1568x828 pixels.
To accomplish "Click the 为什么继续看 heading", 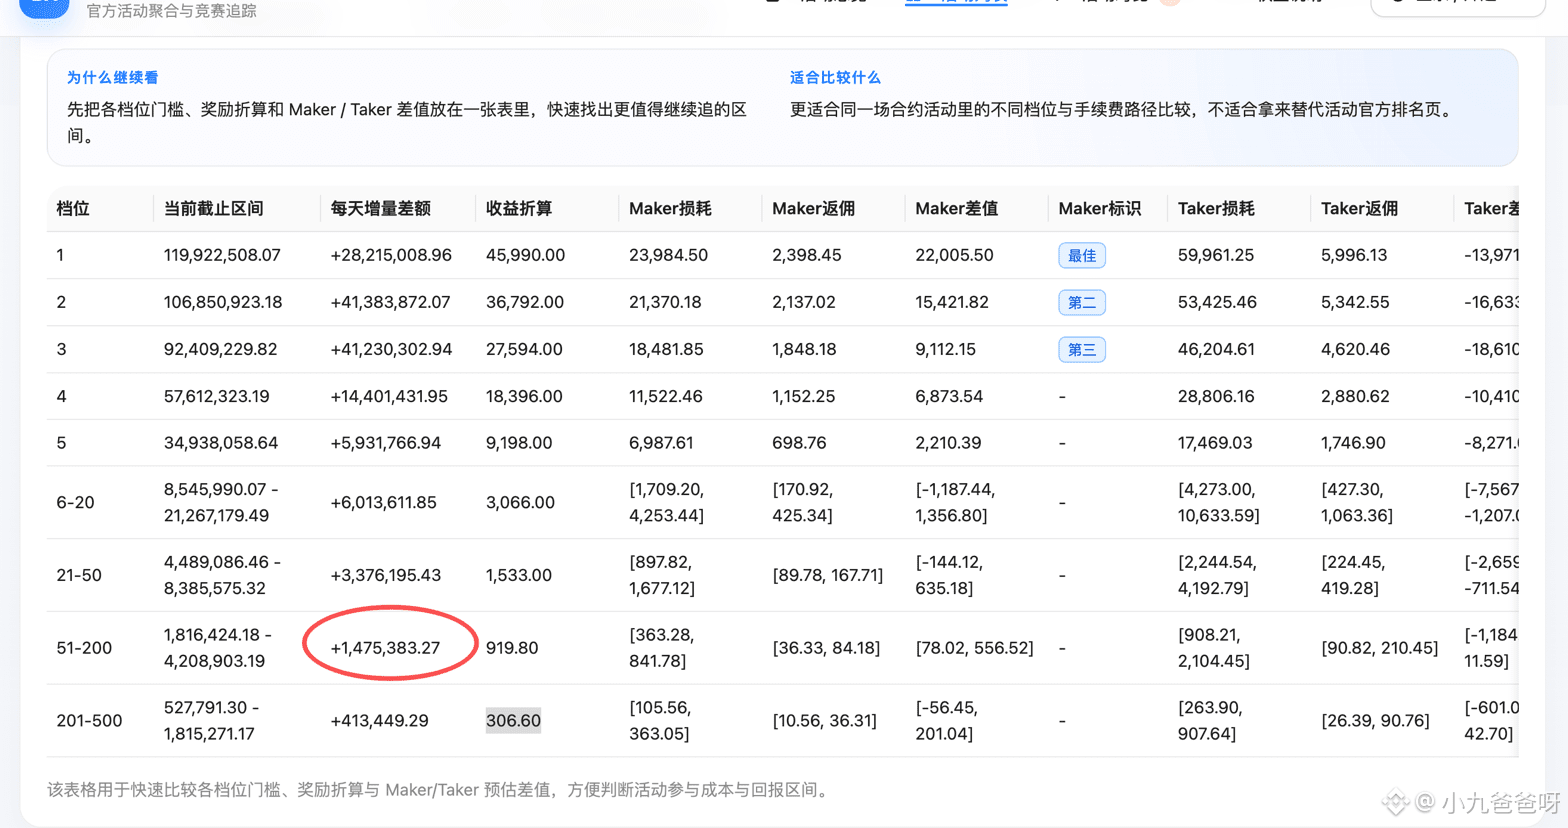I will pos(113,77).
